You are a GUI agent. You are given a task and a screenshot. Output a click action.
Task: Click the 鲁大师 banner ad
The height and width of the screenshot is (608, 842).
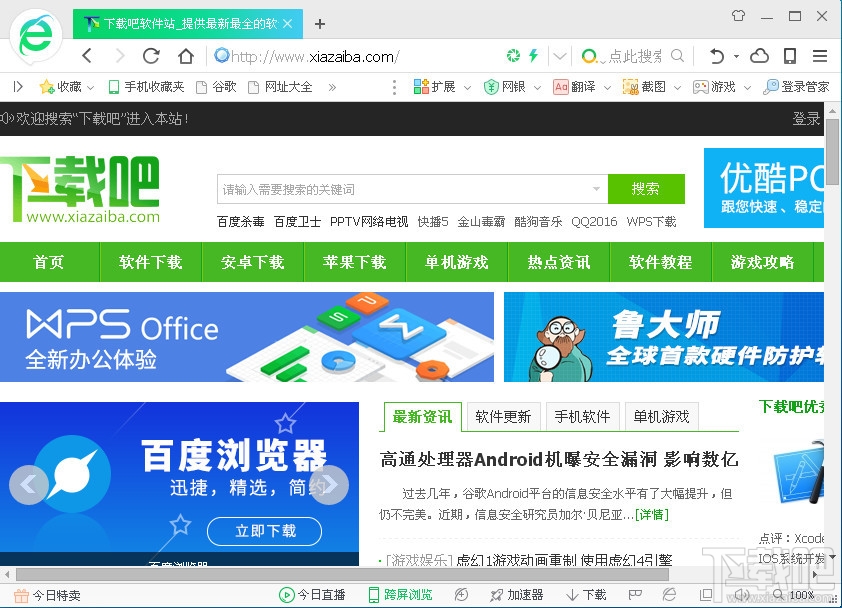pos(664,337)
